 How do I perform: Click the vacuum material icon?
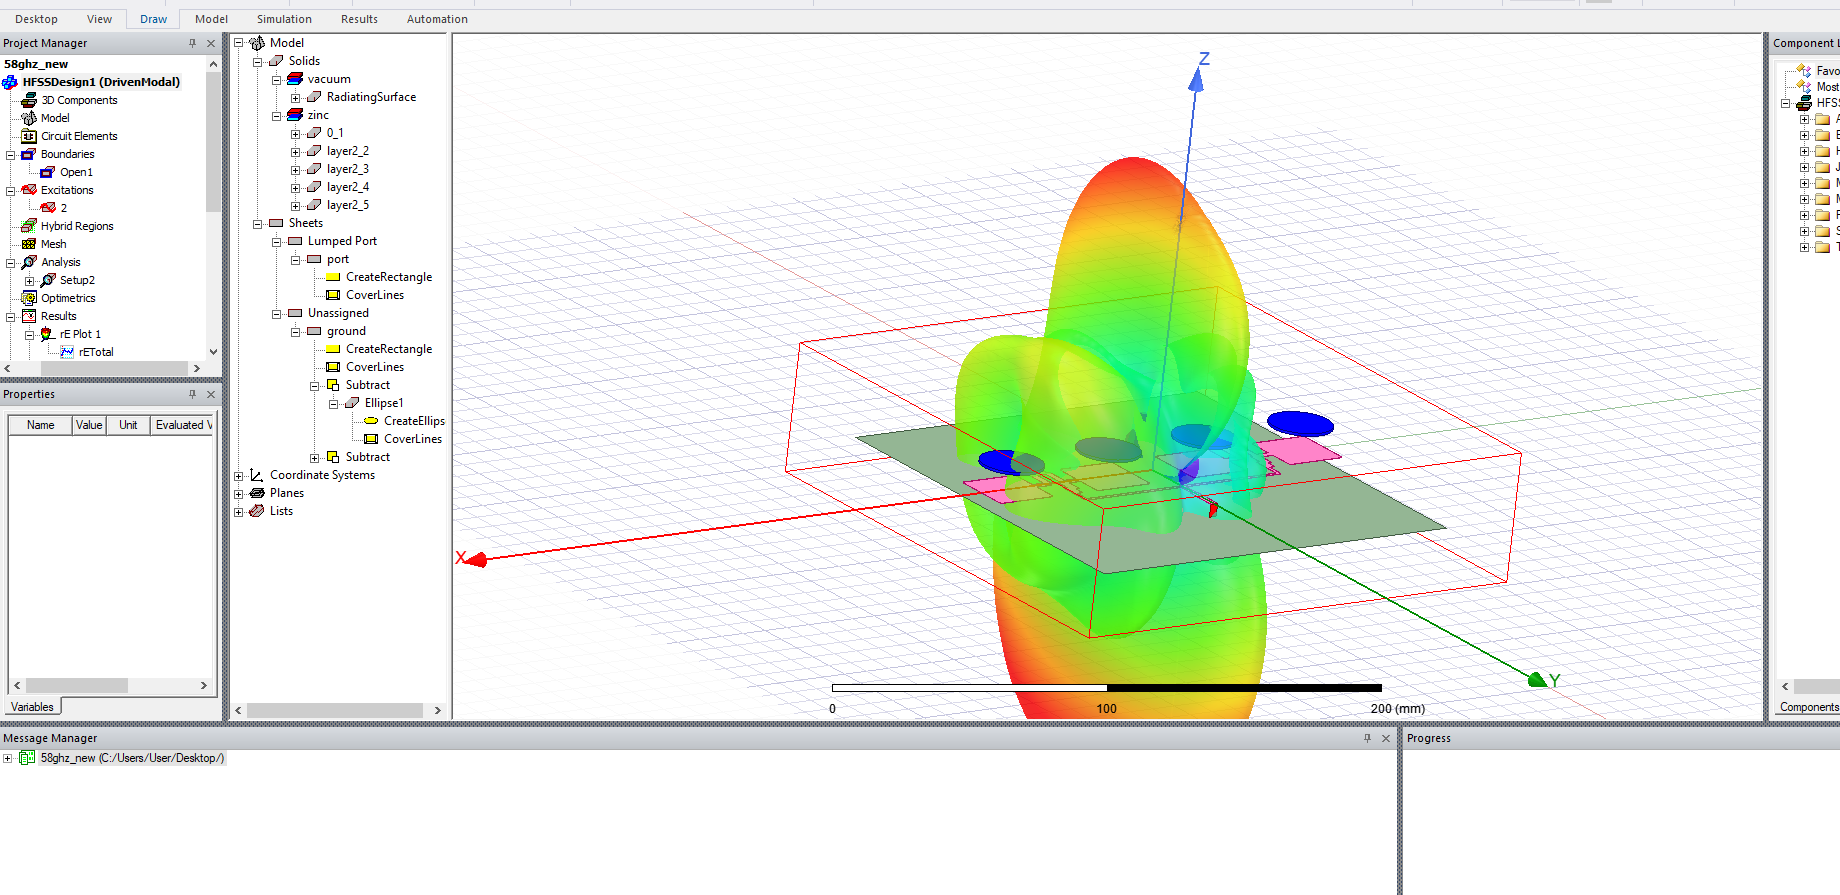(x=295, y=79)
